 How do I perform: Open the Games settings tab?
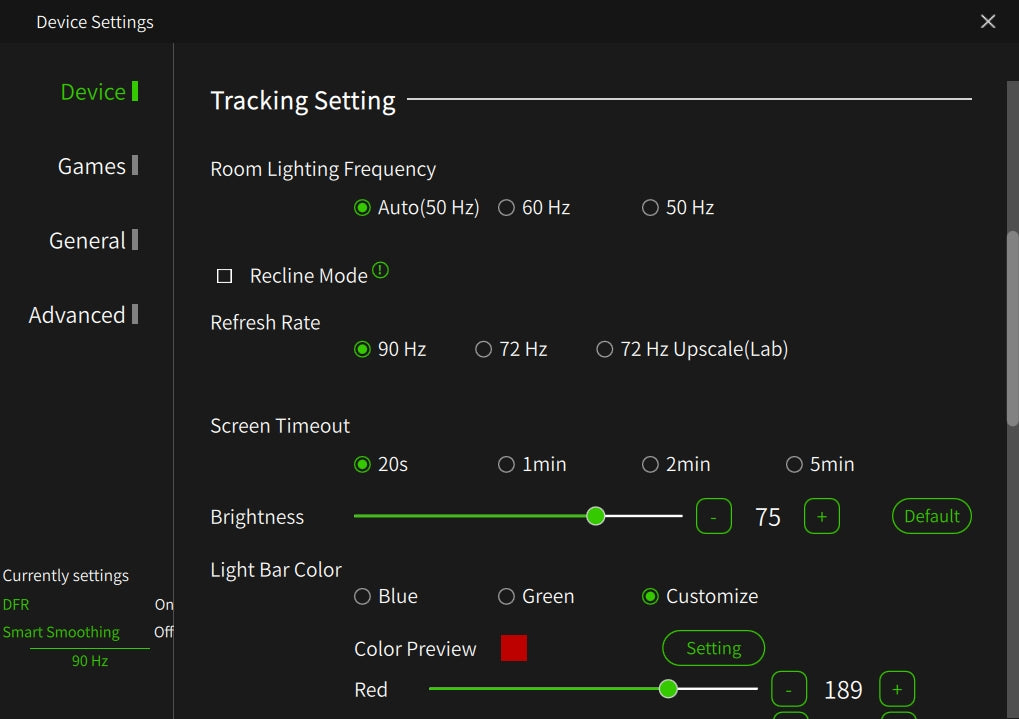tap(92, 166)
